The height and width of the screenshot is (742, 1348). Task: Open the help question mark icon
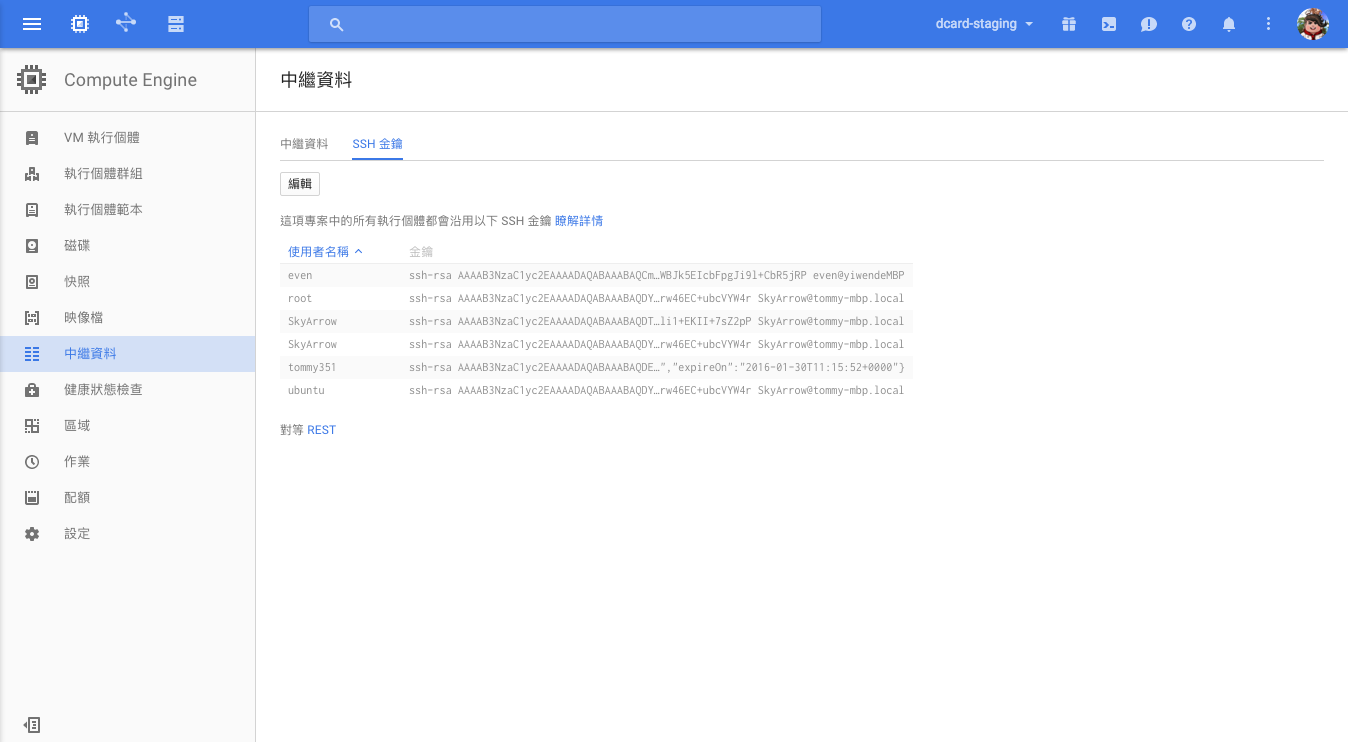pyautogui.click(x=1189, y=24)
